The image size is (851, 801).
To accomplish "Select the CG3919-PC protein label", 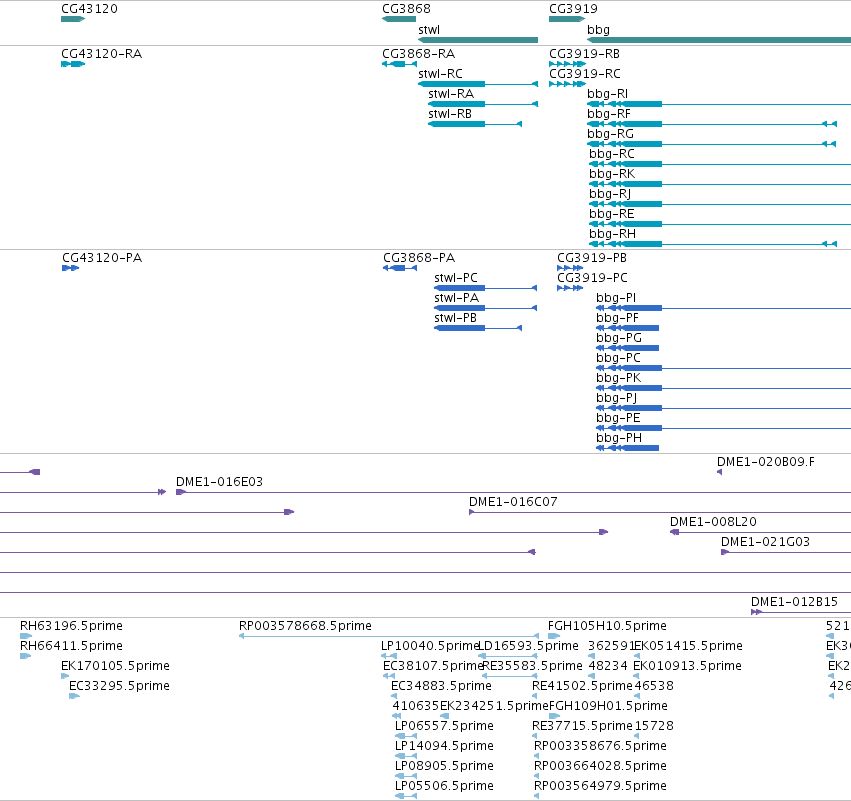I will [x=592, y=278].
